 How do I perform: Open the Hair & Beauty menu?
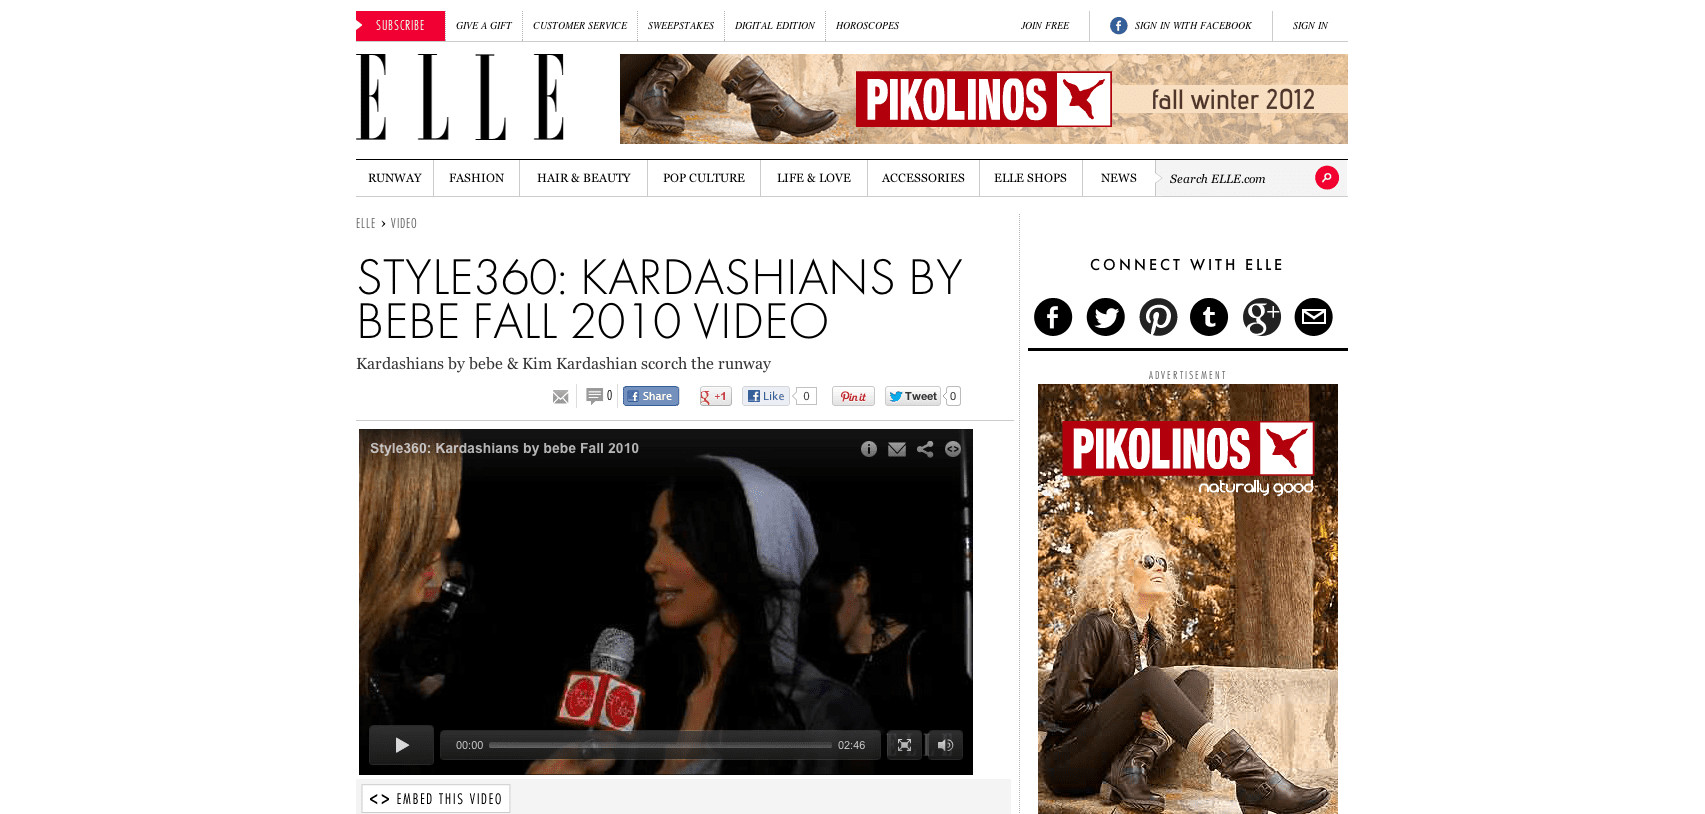click(584, 178)
